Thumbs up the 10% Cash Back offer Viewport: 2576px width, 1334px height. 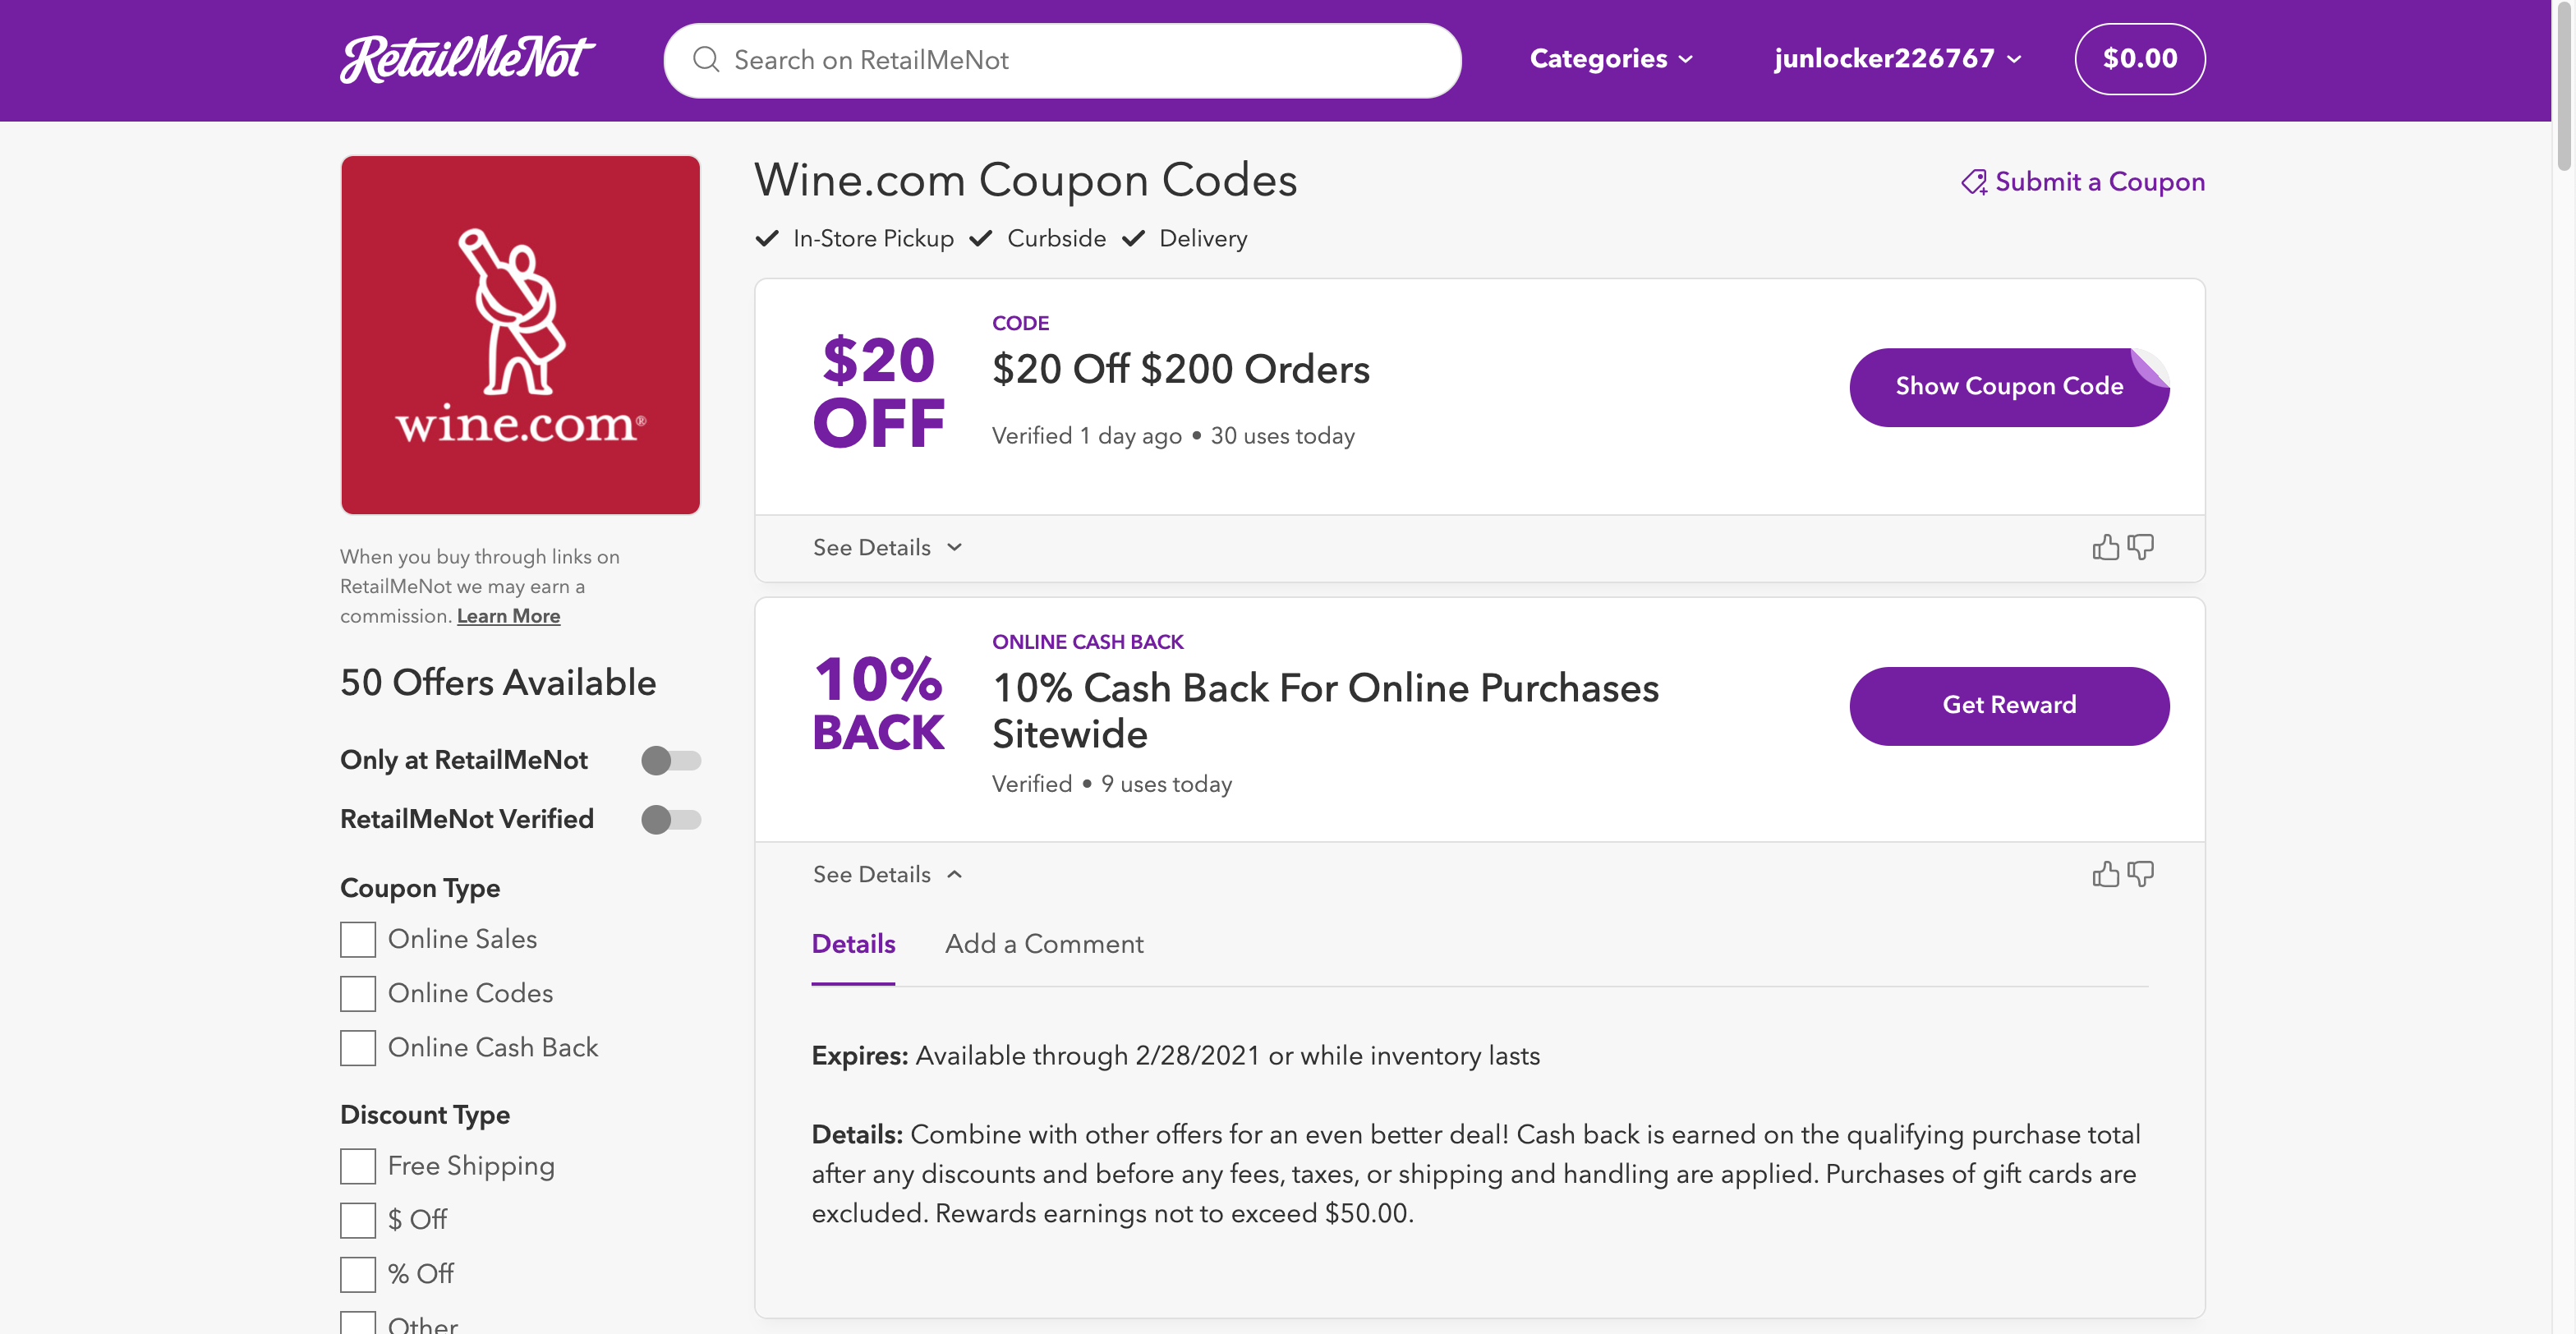pos(2105,874)
